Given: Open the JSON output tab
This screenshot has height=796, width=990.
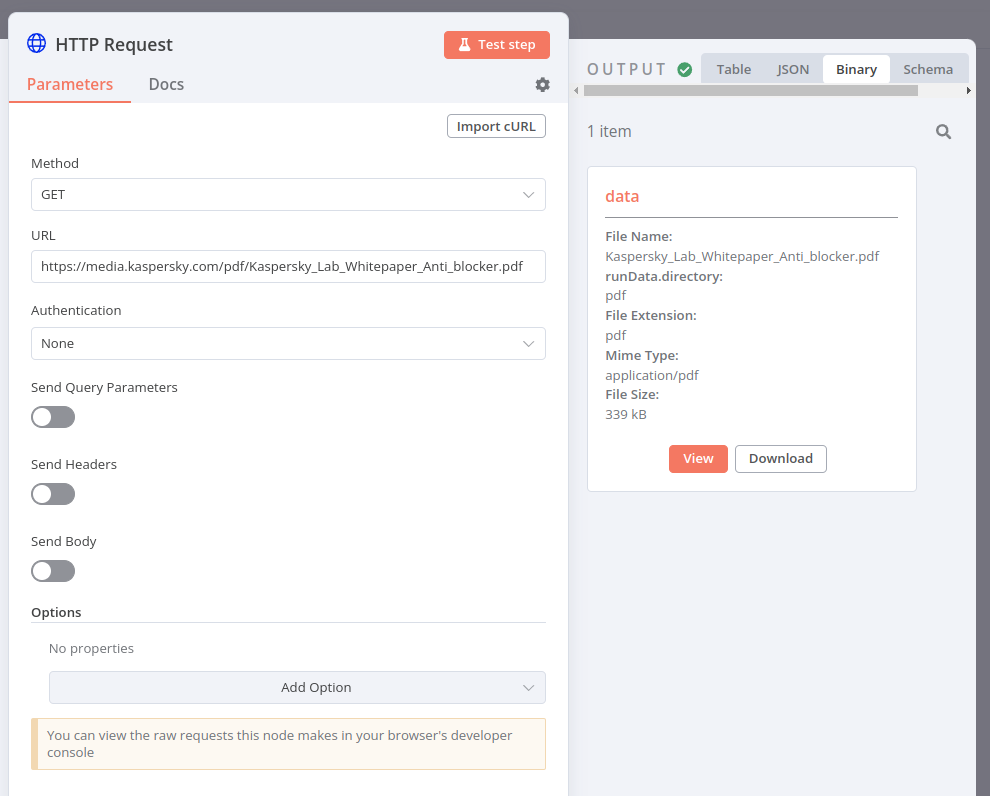Looking at the screenshot, I should tap(793, 69).
